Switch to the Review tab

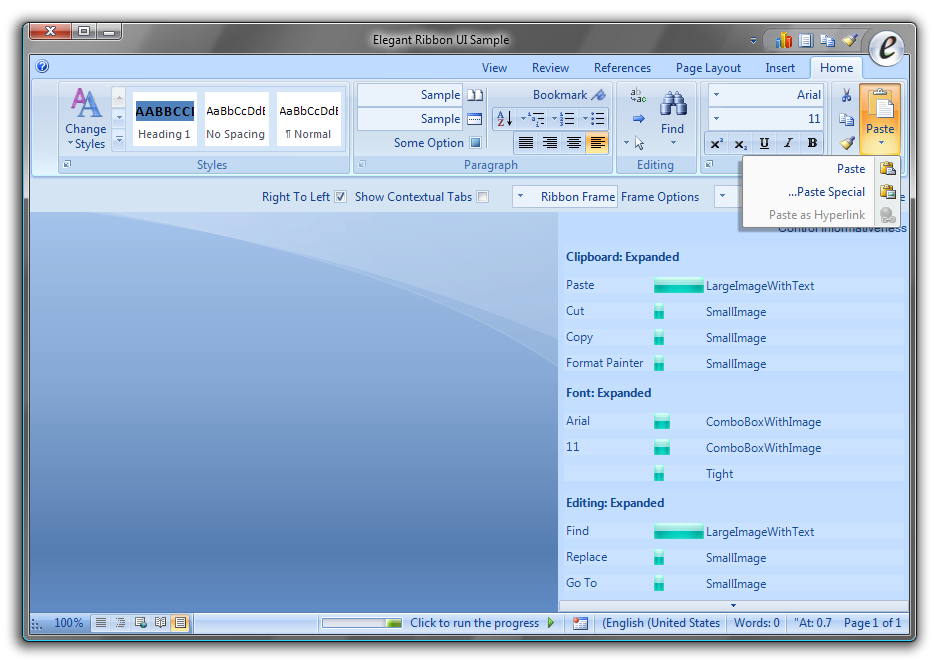(550, 68)
